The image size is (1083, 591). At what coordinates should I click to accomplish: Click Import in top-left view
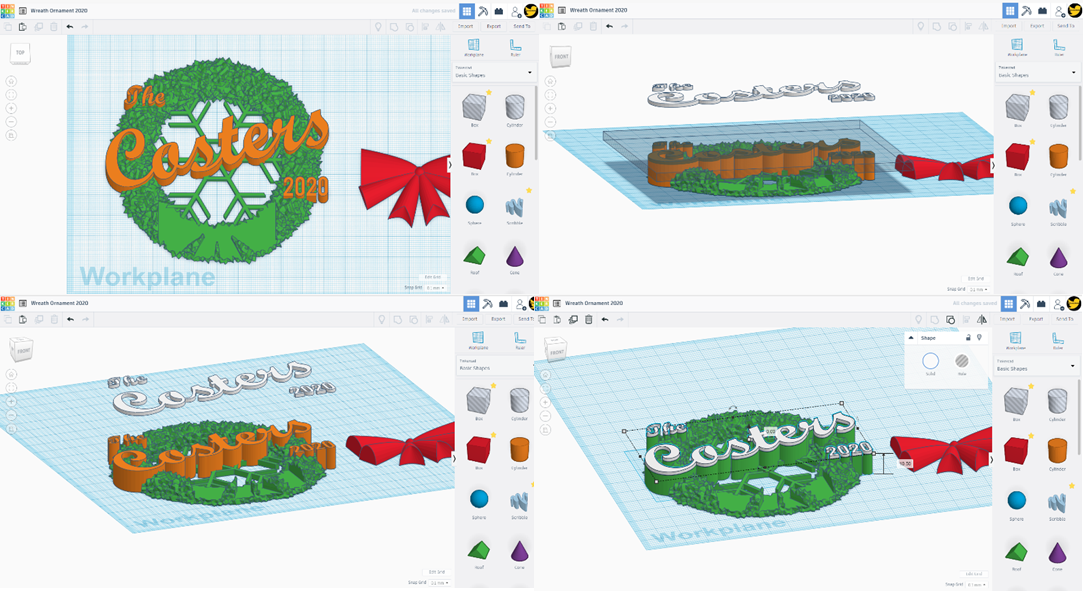coord(466,26)
